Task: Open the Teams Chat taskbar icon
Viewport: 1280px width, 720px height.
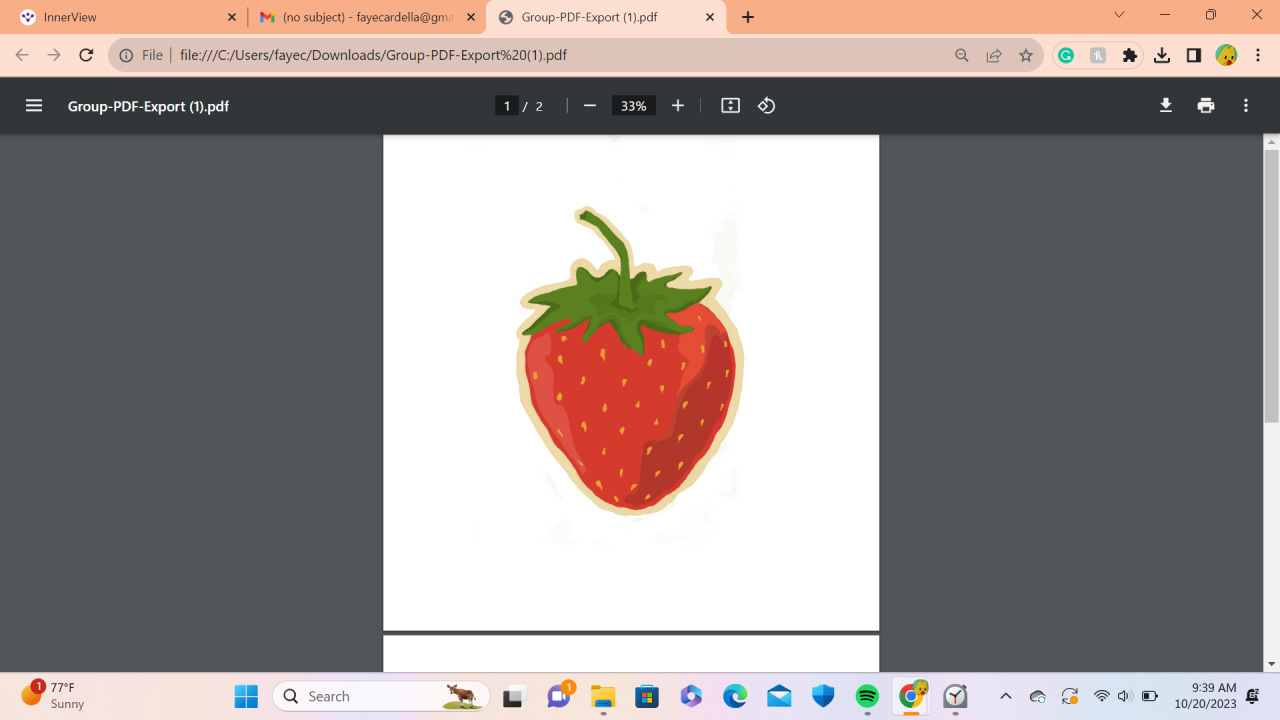Action: (x=559, y=696)
